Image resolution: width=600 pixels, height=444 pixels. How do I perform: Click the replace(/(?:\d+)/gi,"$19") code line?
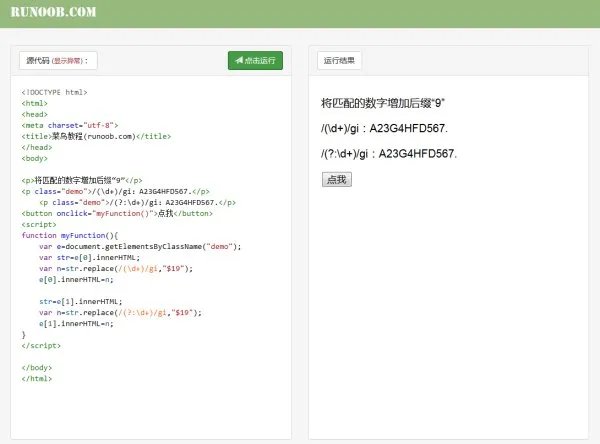[x=120, y=313]
